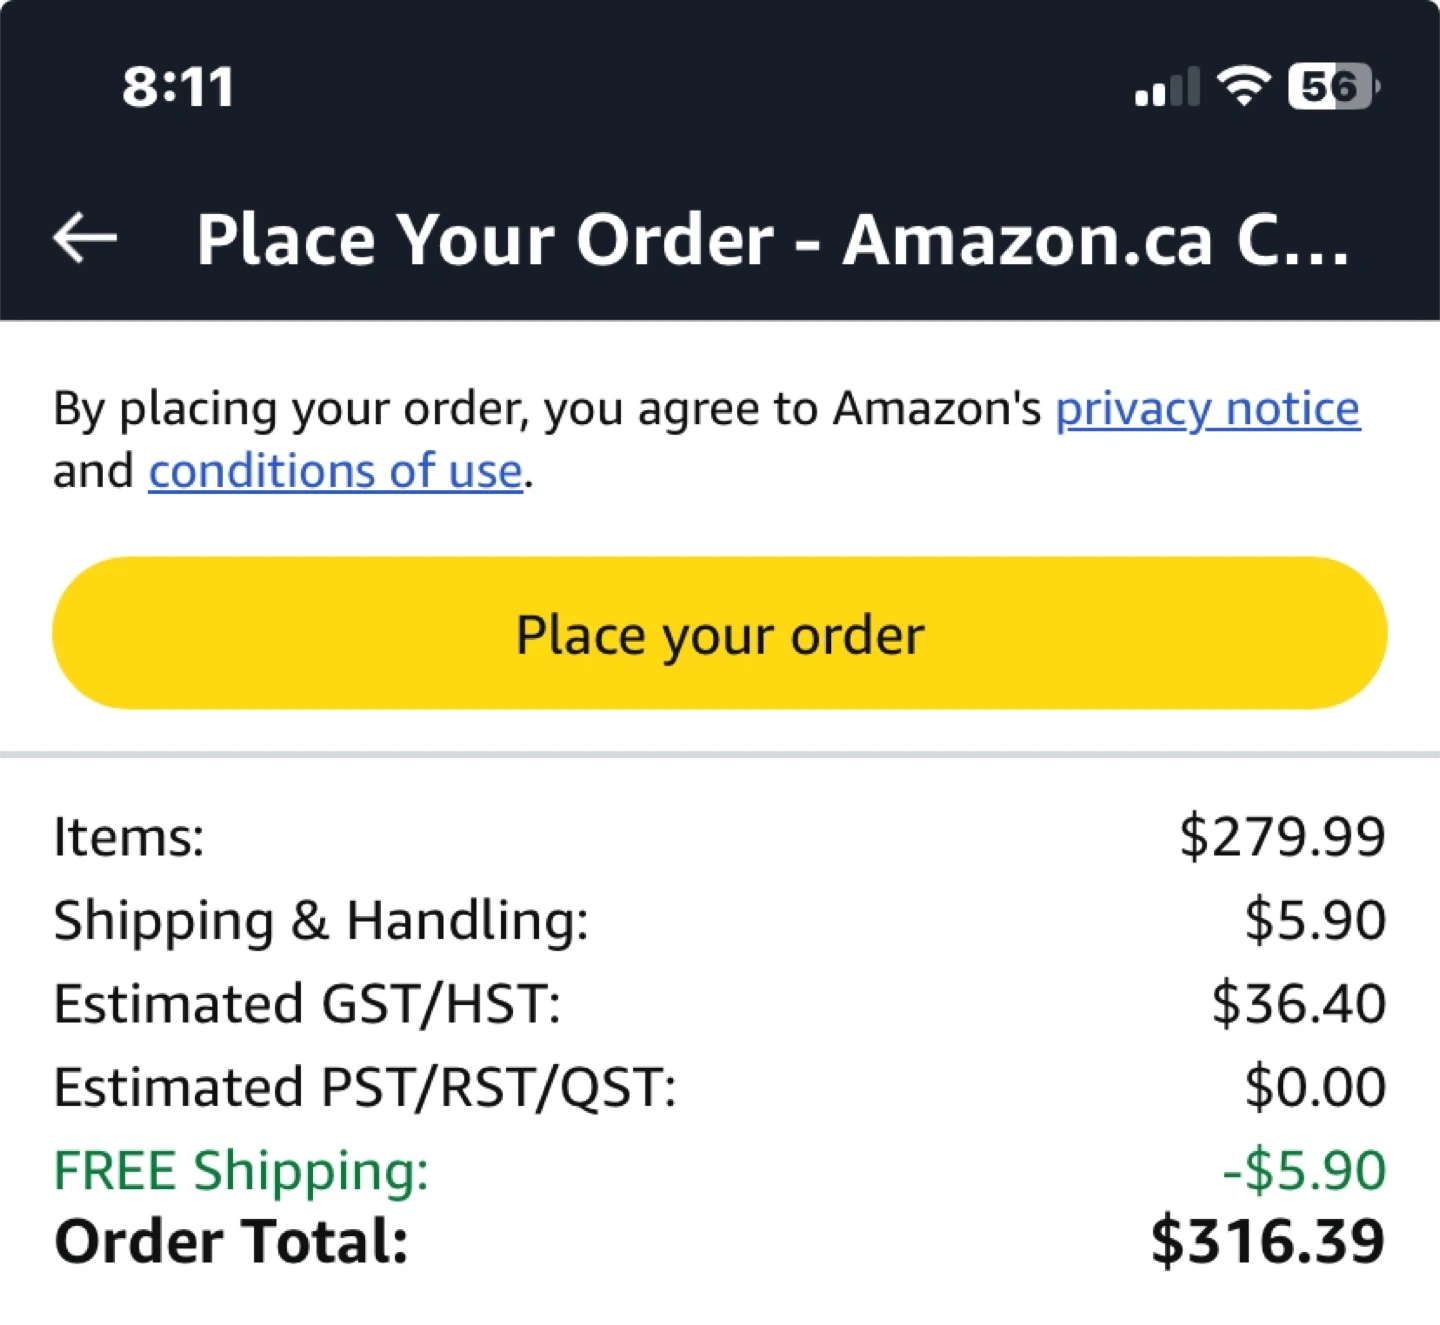The width and height of the screenshot is (1440, 1325).
Task: Tap the FREE Shipping discount -$5.90
Action: (x=1304, y=1170)
